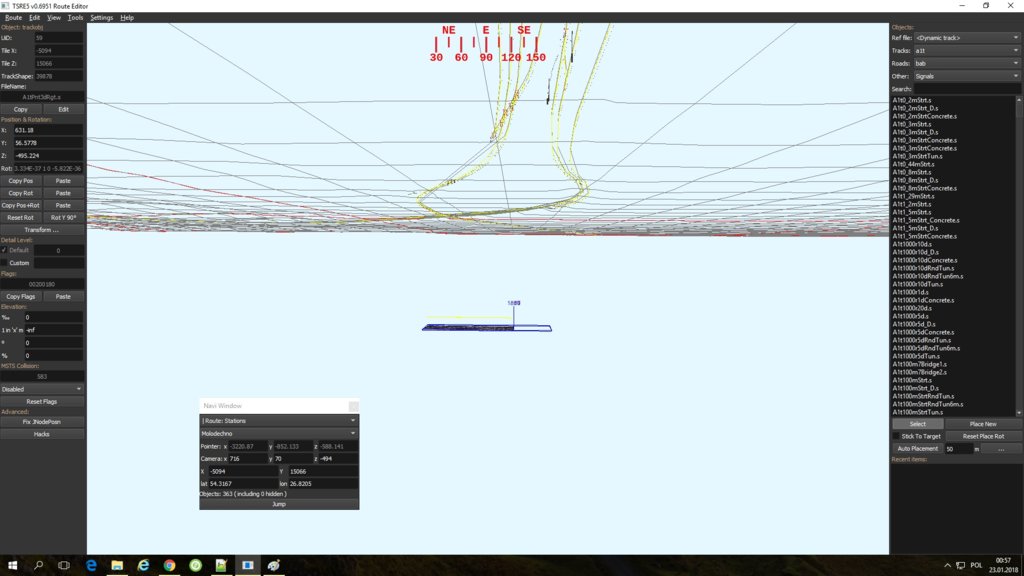Image resolution: width=1024 pixels, height=576 pixels.
Task: Expand the MSTS Collision Disabled dropdown
Action: pos(43,389)
